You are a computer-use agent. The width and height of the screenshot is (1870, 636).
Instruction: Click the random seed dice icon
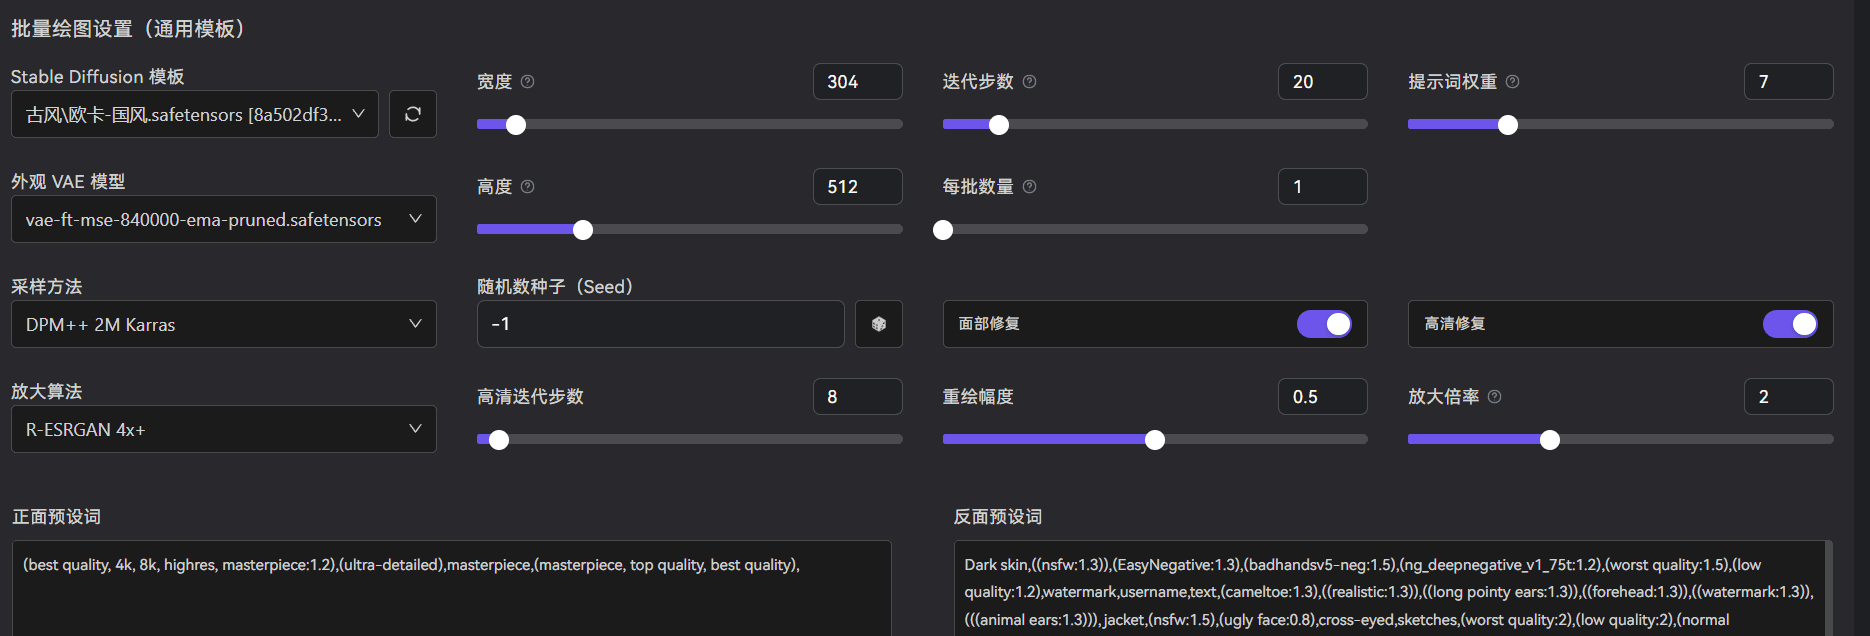pyautogui.click(x=879, y=324)
